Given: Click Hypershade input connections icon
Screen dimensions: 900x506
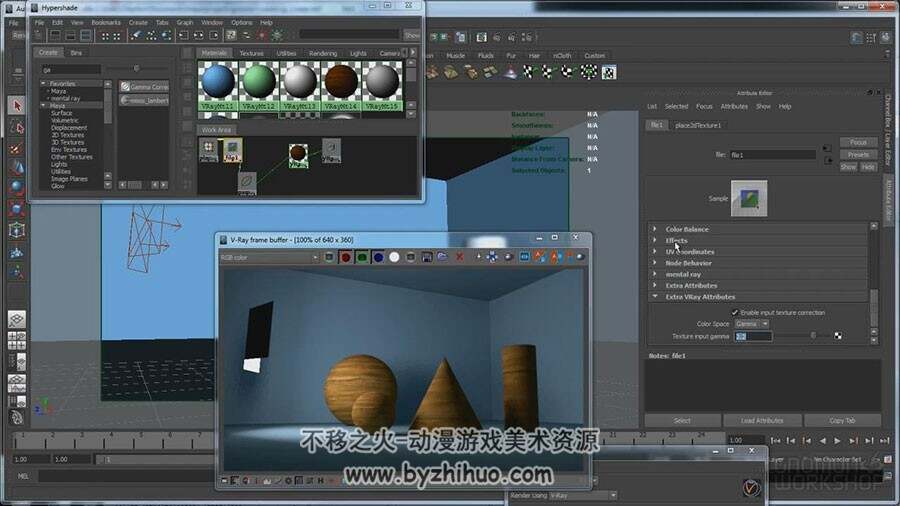Looking at the screenshot, I should [x=184, y=36].
